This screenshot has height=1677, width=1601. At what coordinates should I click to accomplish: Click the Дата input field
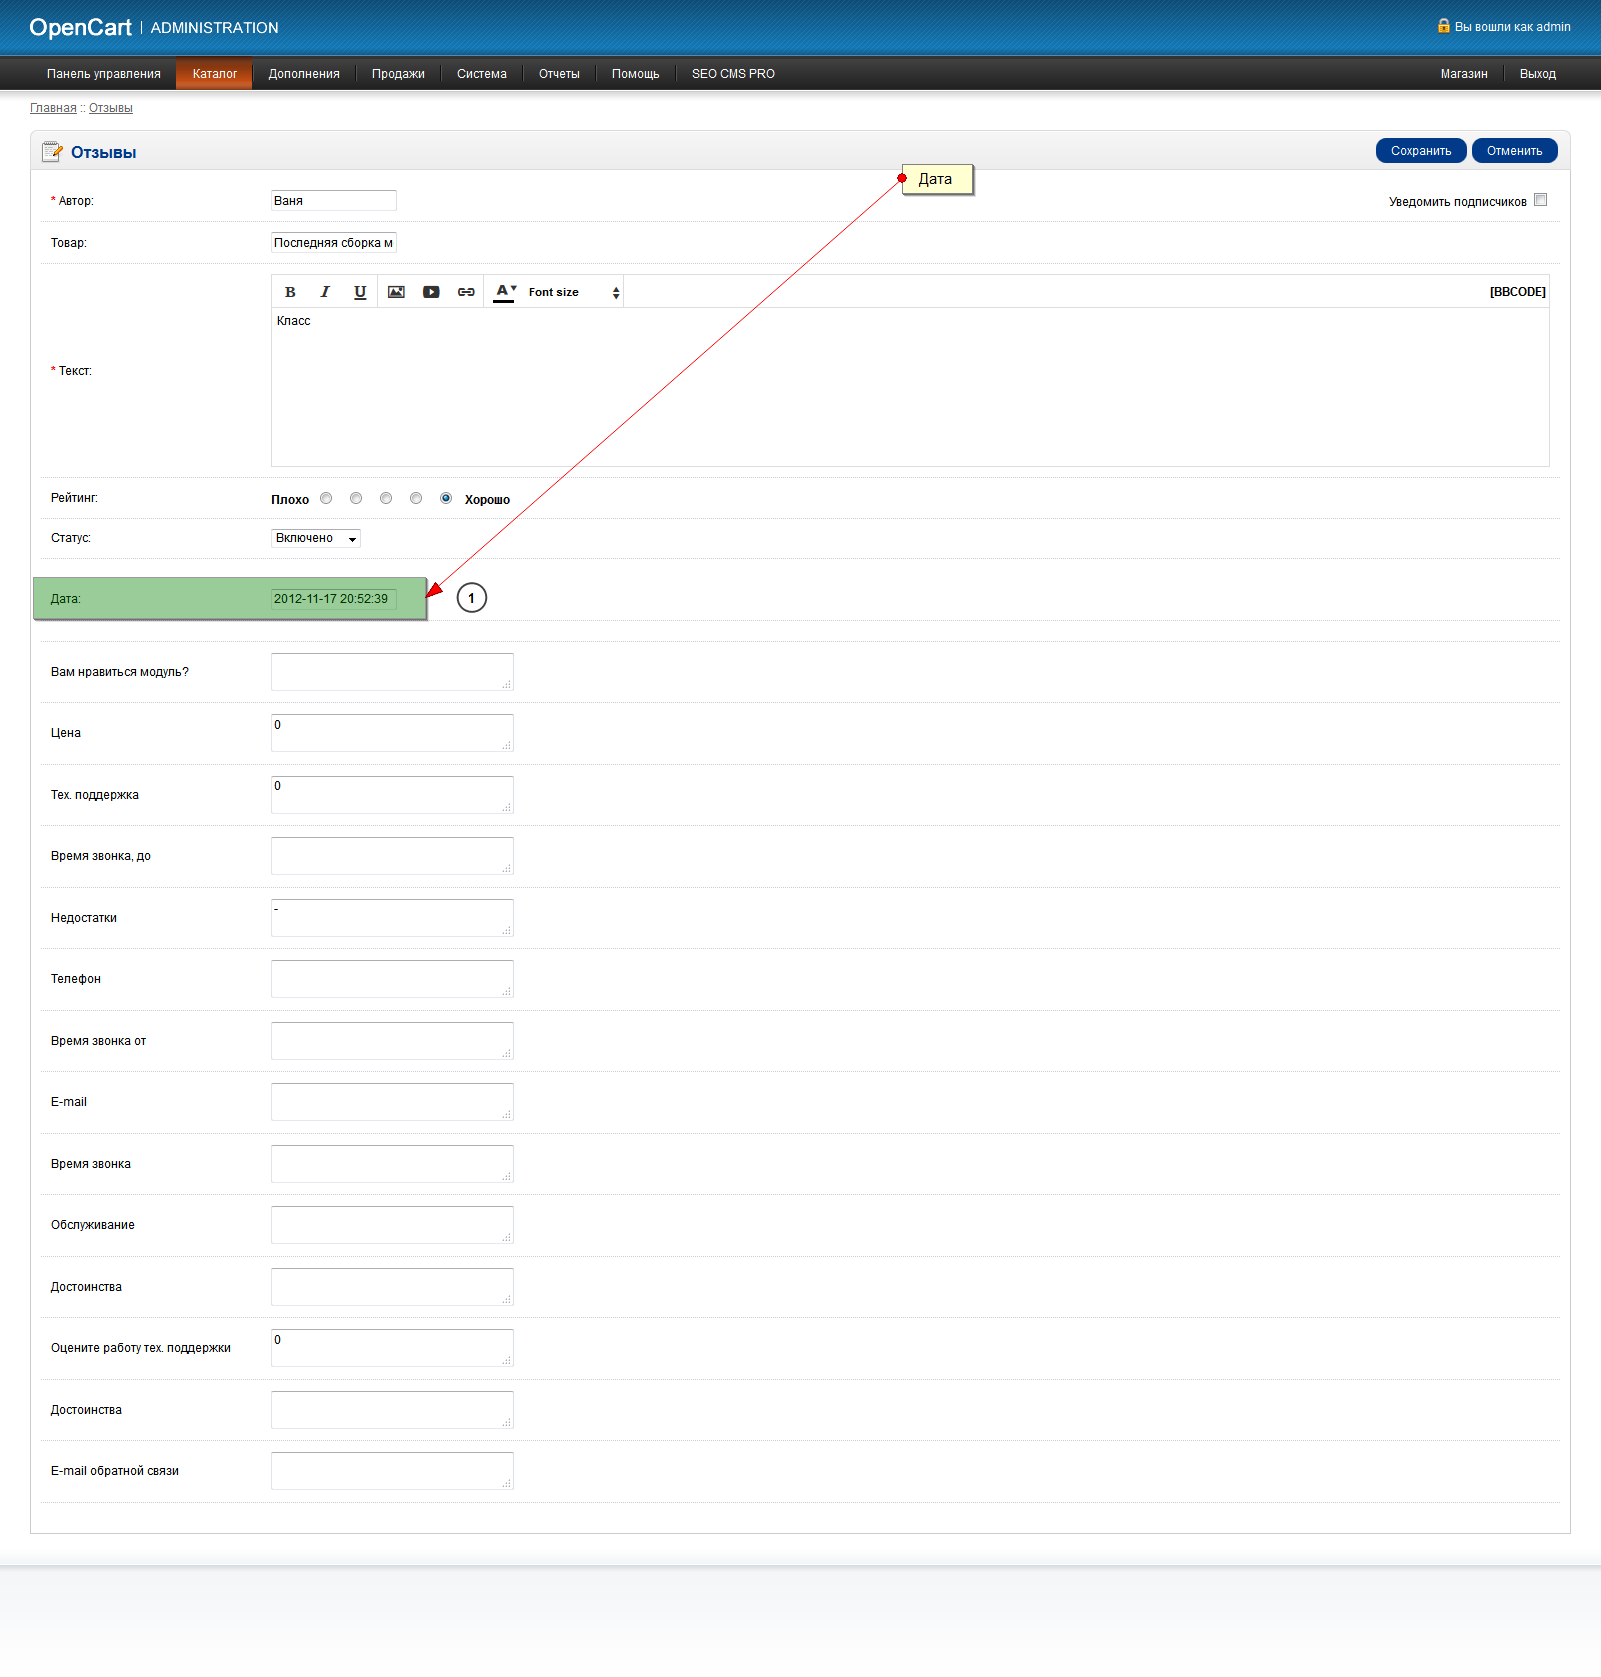pyautogui.click(x=334, y=599)
